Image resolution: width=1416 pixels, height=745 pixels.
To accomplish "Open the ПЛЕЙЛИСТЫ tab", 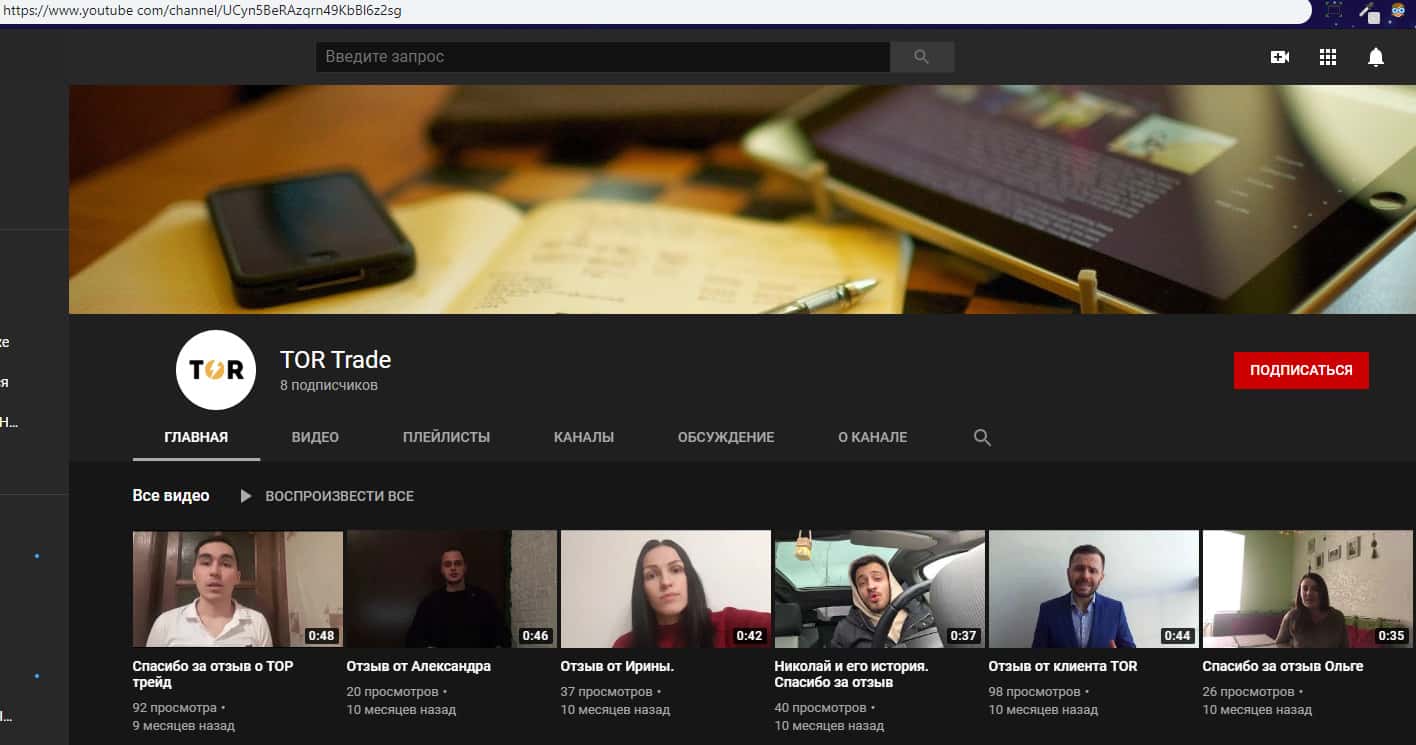I will (446, 437).
